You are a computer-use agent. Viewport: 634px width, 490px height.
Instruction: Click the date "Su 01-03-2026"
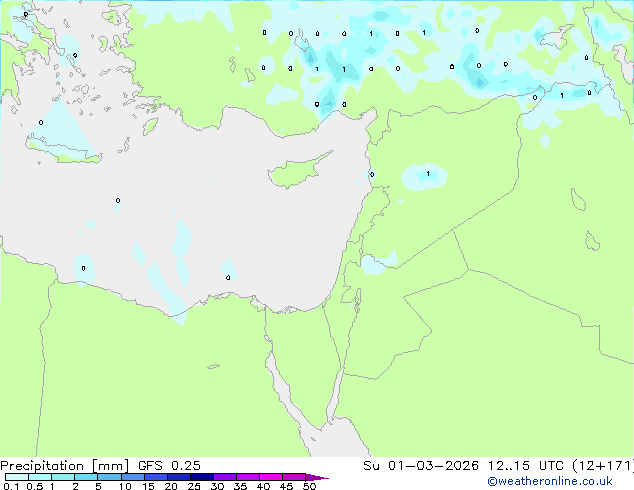click(x=421, y=466)
